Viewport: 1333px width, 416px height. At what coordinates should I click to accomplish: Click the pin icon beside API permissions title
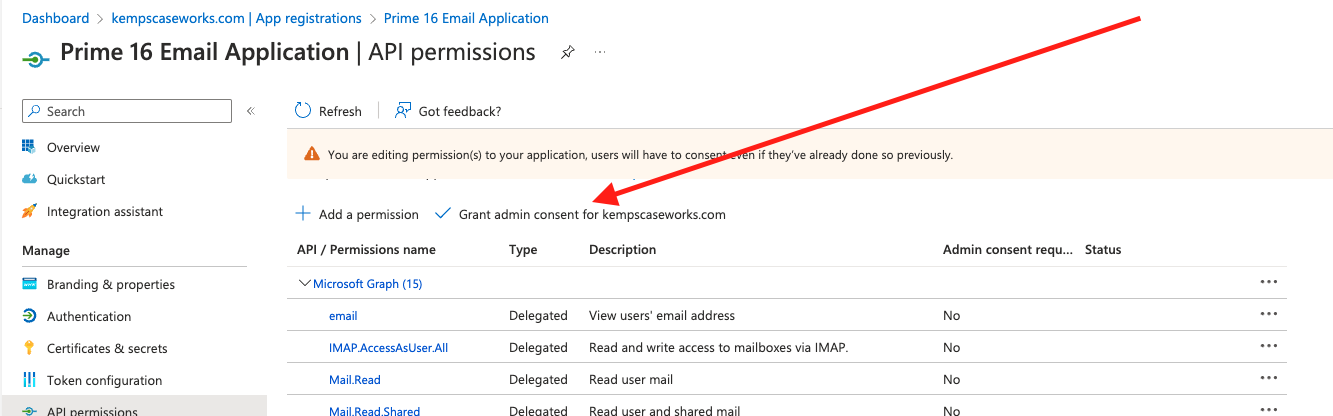coord(567,52)
